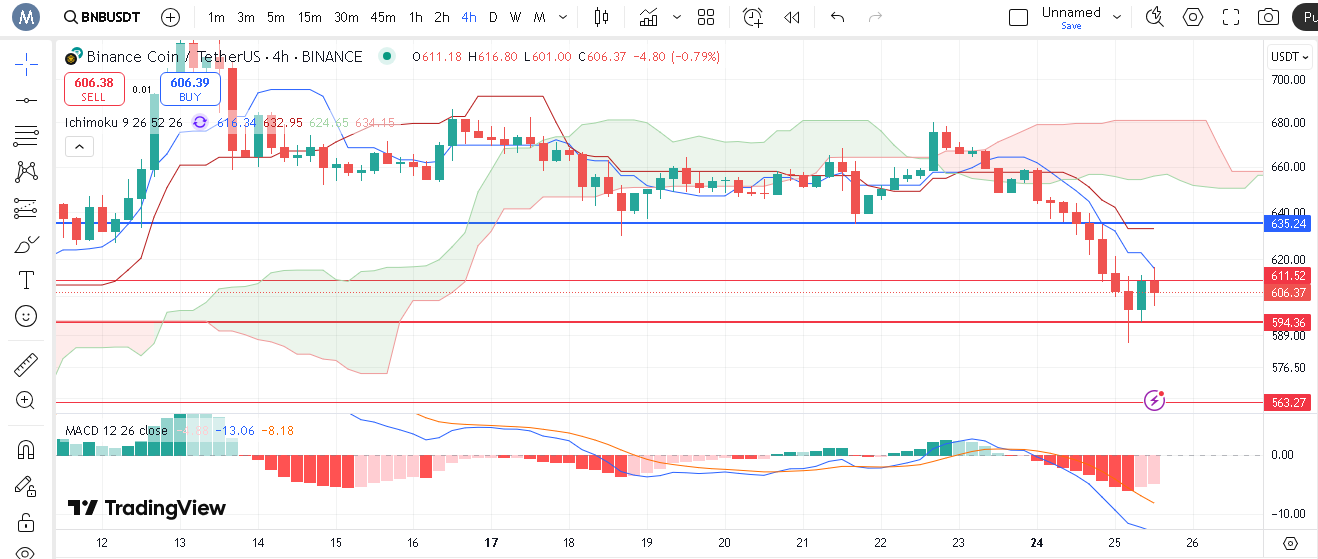Toggle fullscreen mode icon
The height and width of the screenshot is (559, 1318).
pyautogui.click(x=1231, y=17)
